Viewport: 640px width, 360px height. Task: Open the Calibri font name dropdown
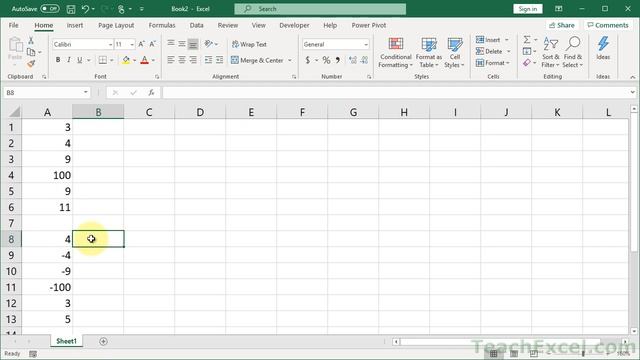pos(110,44)
